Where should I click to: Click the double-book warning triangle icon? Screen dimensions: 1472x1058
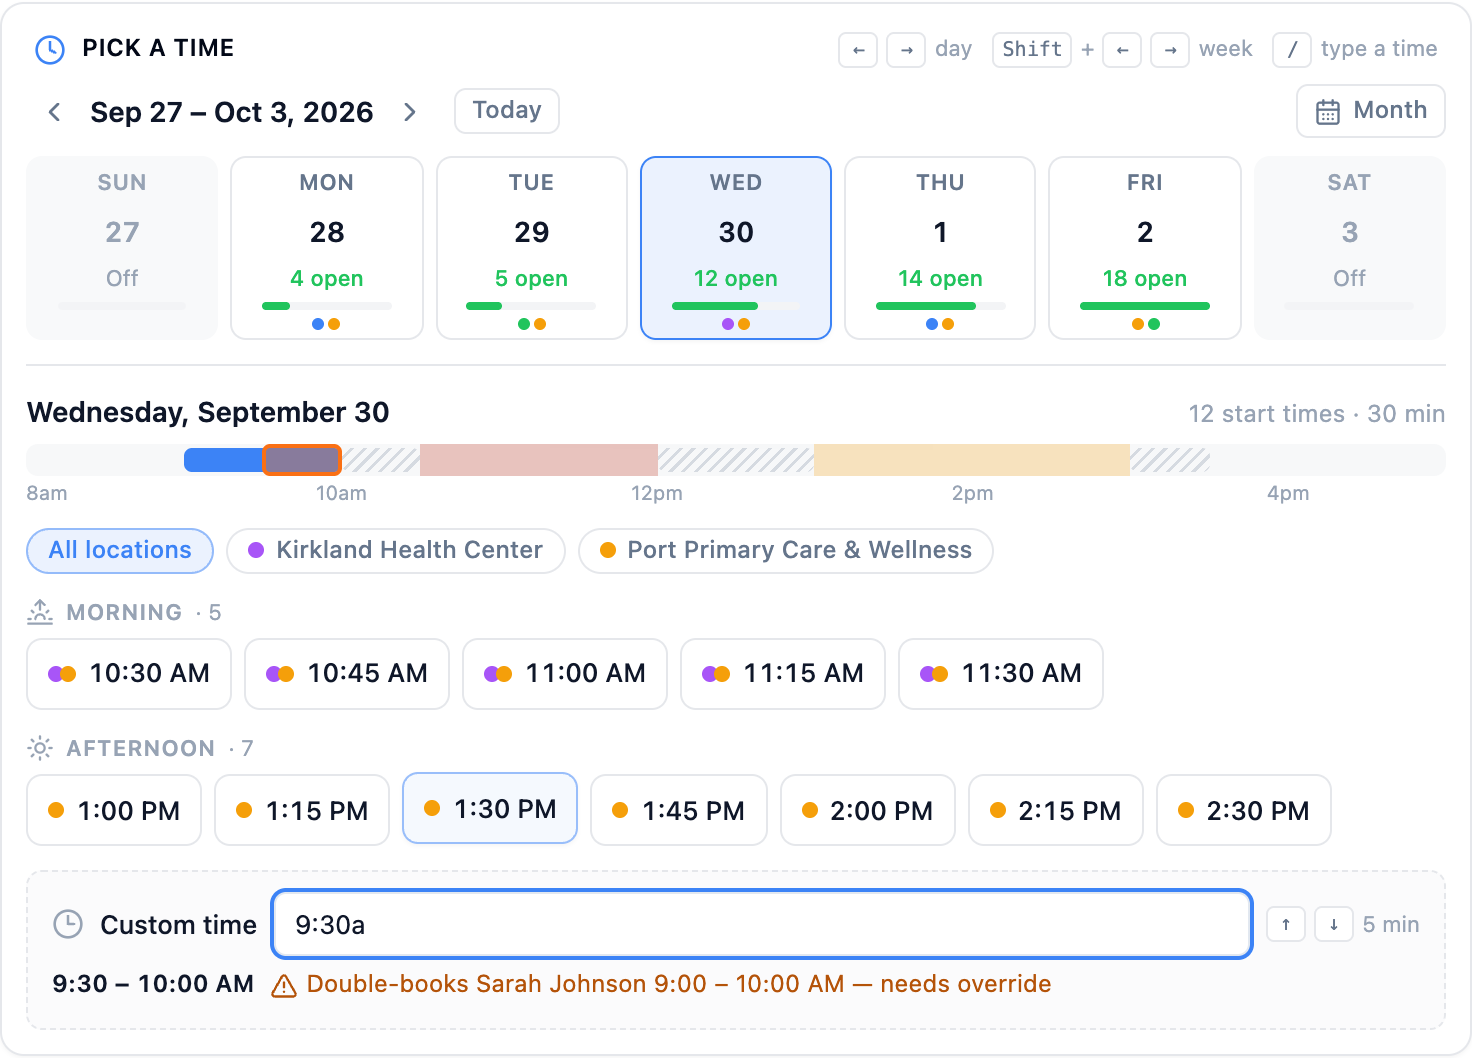coord(284,986)
